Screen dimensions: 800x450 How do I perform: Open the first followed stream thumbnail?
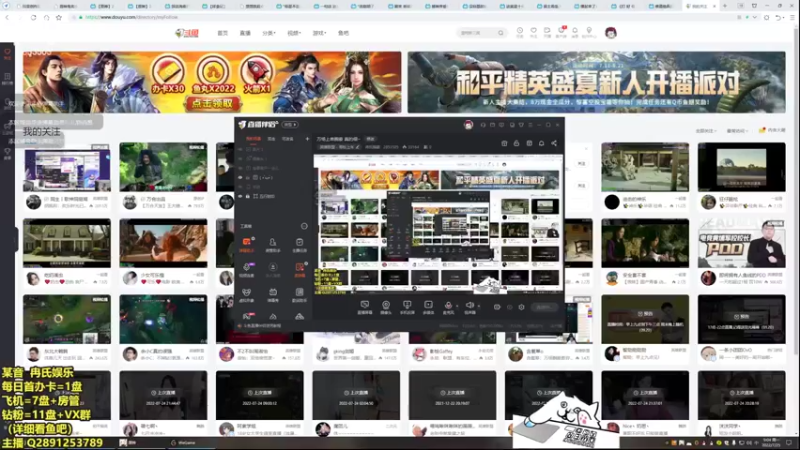[66, 167]
